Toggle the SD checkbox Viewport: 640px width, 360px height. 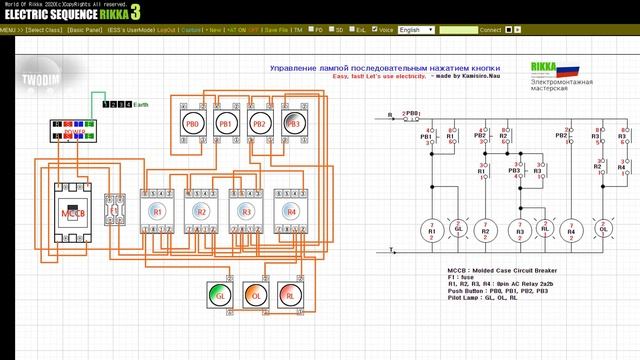pos(331,29)
